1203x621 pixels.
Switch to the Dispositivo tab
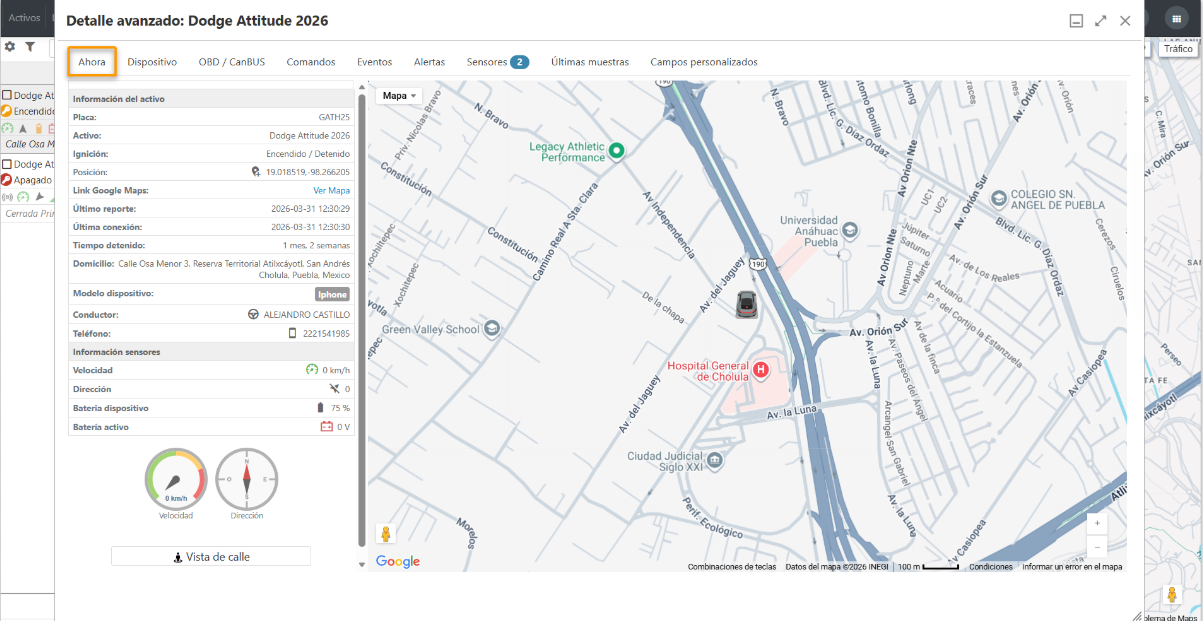pos(152,62)
